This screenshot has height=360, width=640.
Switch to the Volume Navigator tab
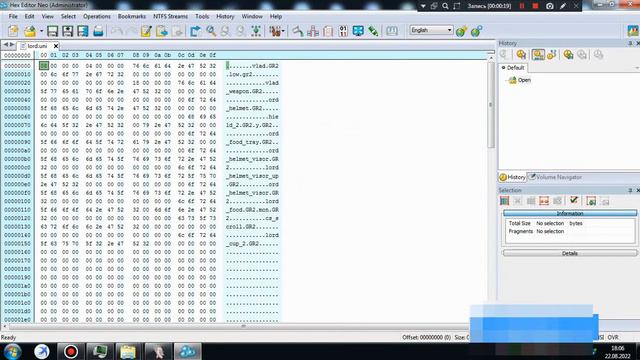[x=555, y=177]
